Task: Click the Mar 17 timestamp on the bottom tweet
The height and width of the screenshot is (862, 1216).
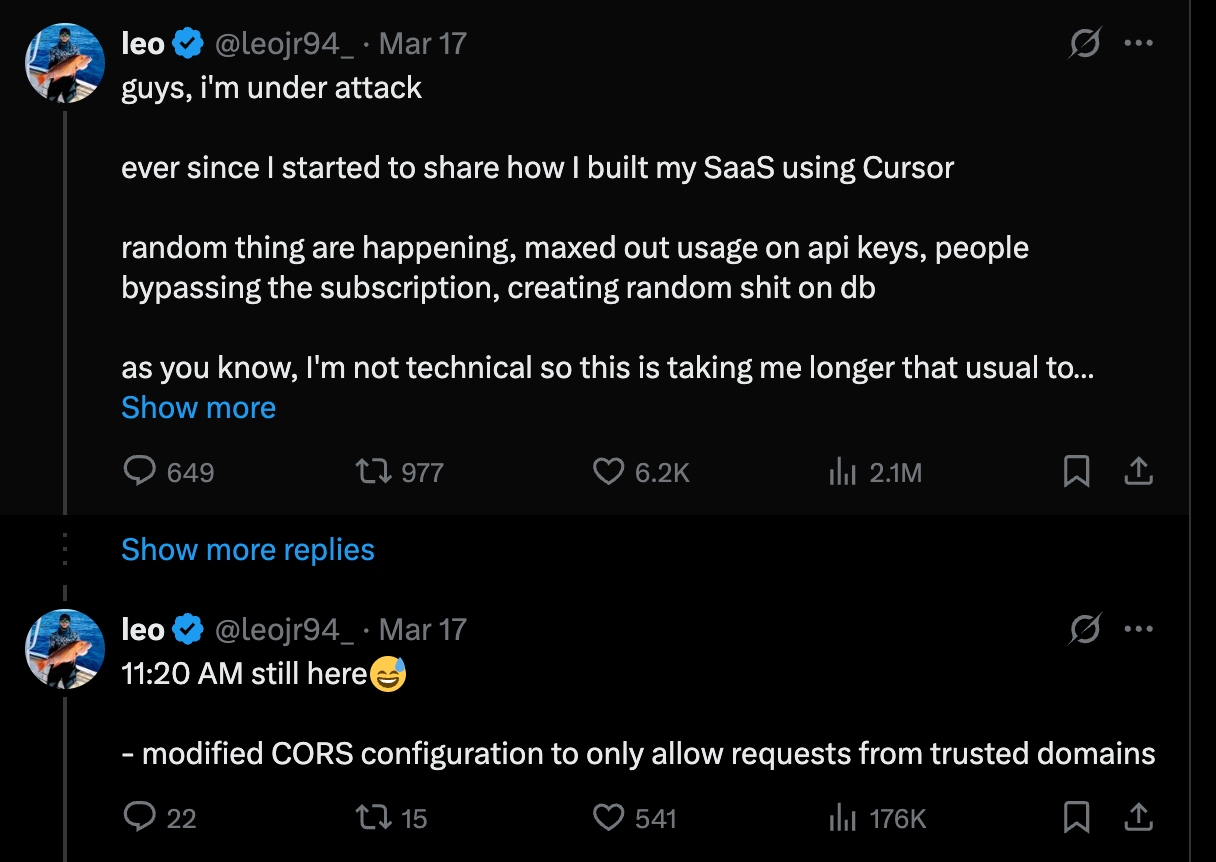Action: 423,629
